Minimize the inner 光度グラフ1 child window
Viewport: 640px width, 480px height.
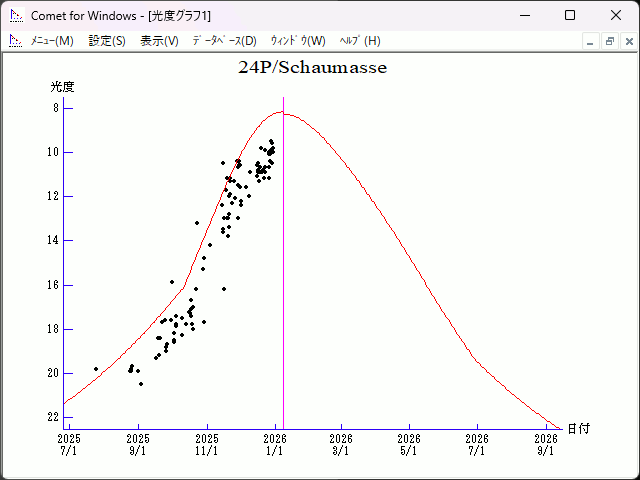point(591,41)
